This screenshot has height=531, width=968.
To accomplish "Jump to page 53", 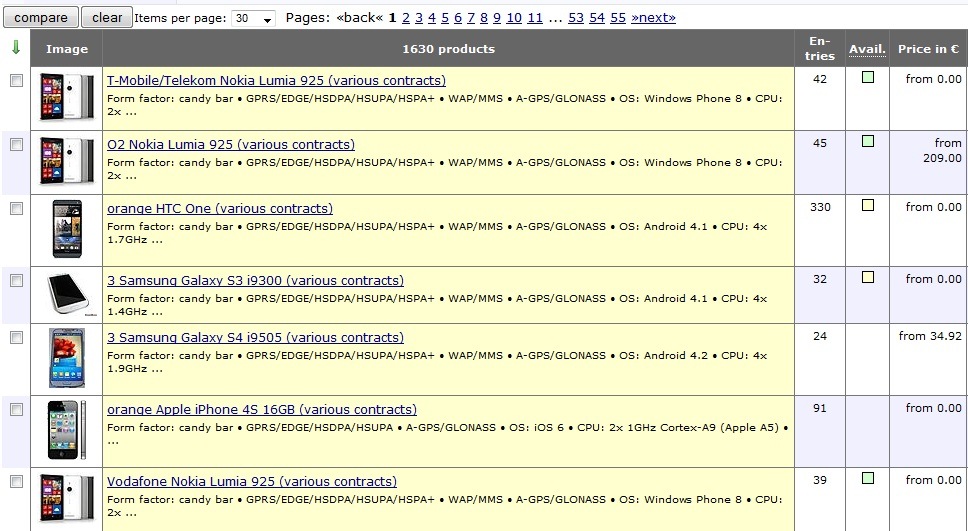I will pos(576,18).
